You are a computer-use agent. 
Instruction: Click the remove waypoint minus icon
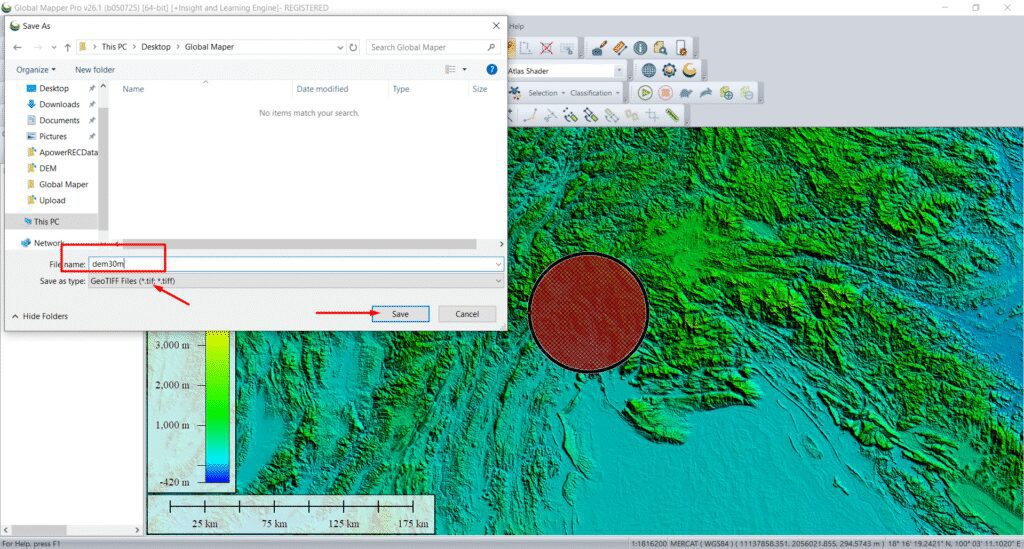tap(746, 93)
